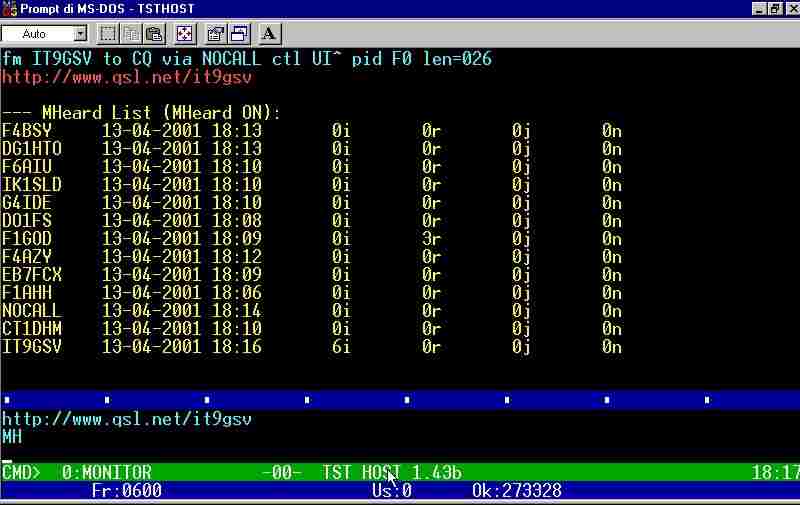Click time 18:14 in the NOCALL row

coord(237,310)
